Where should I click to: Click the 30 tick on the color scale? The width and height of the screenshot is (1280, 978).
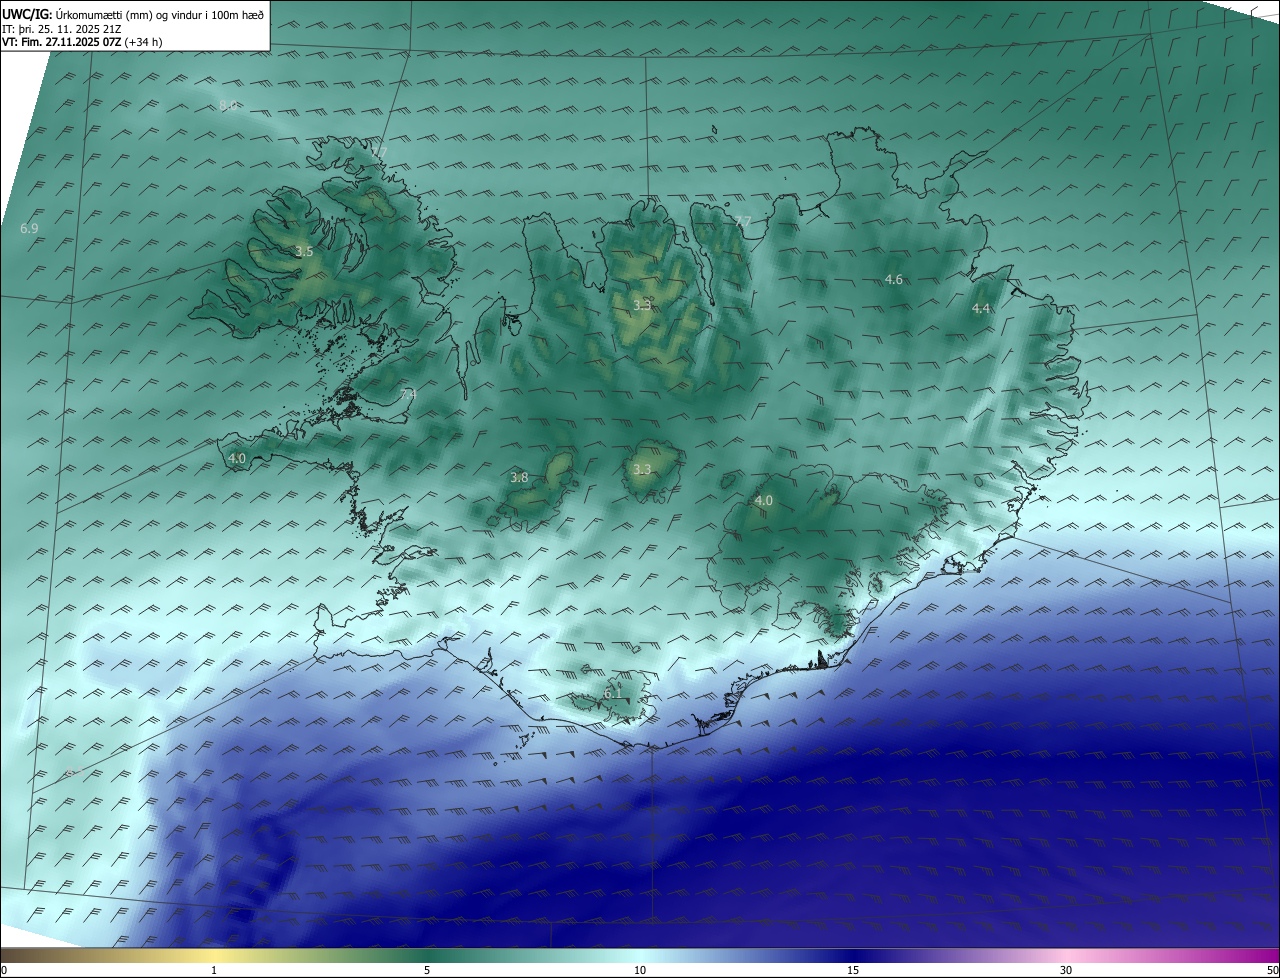coord(1066,970)
